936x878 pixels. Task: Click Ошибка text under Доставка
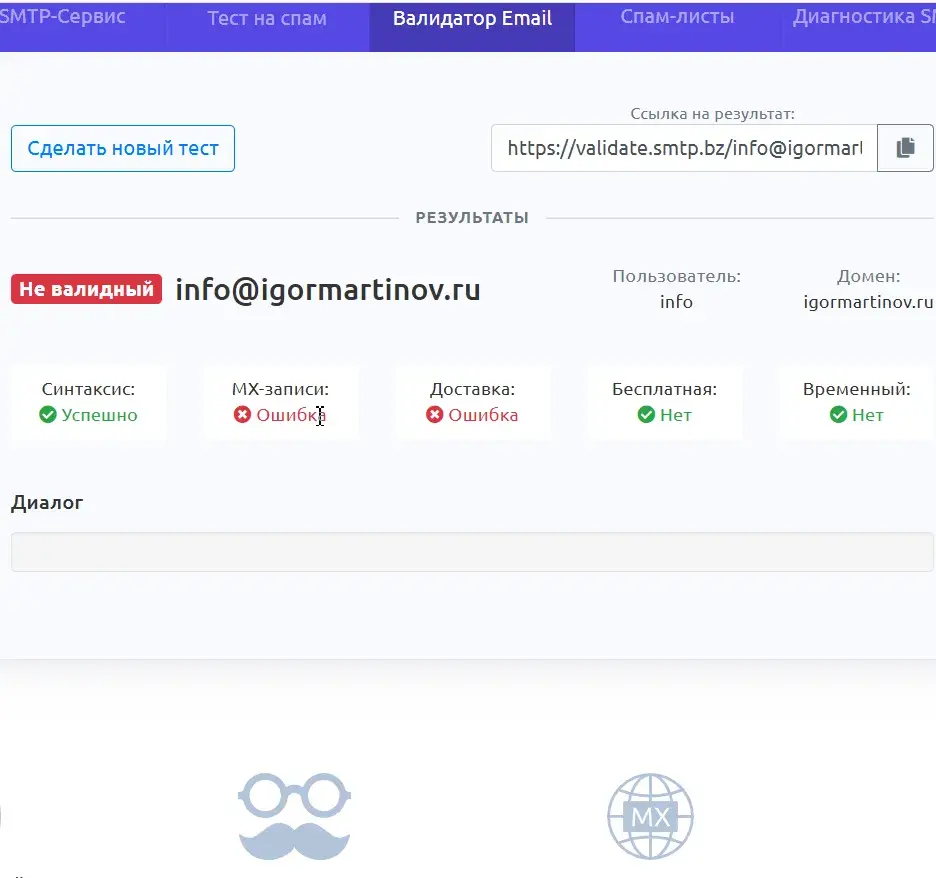(x=483, y=415)
